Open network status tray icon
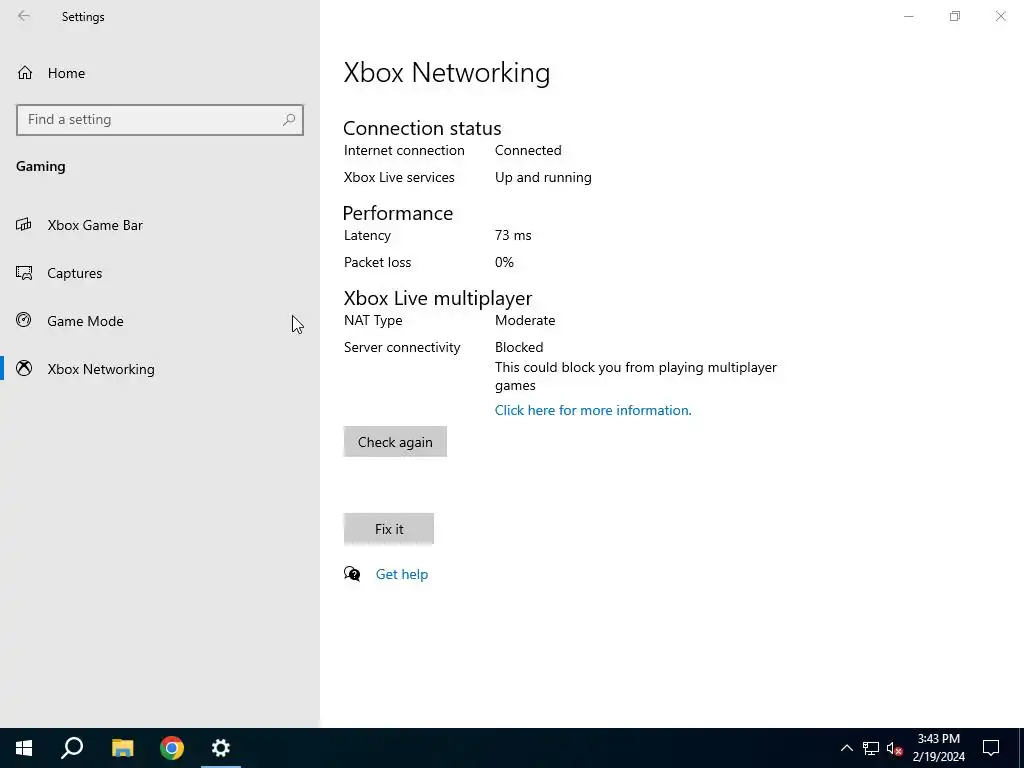Image resolution: width=1024 pixels, height=768 pixels. coord(871,748)
